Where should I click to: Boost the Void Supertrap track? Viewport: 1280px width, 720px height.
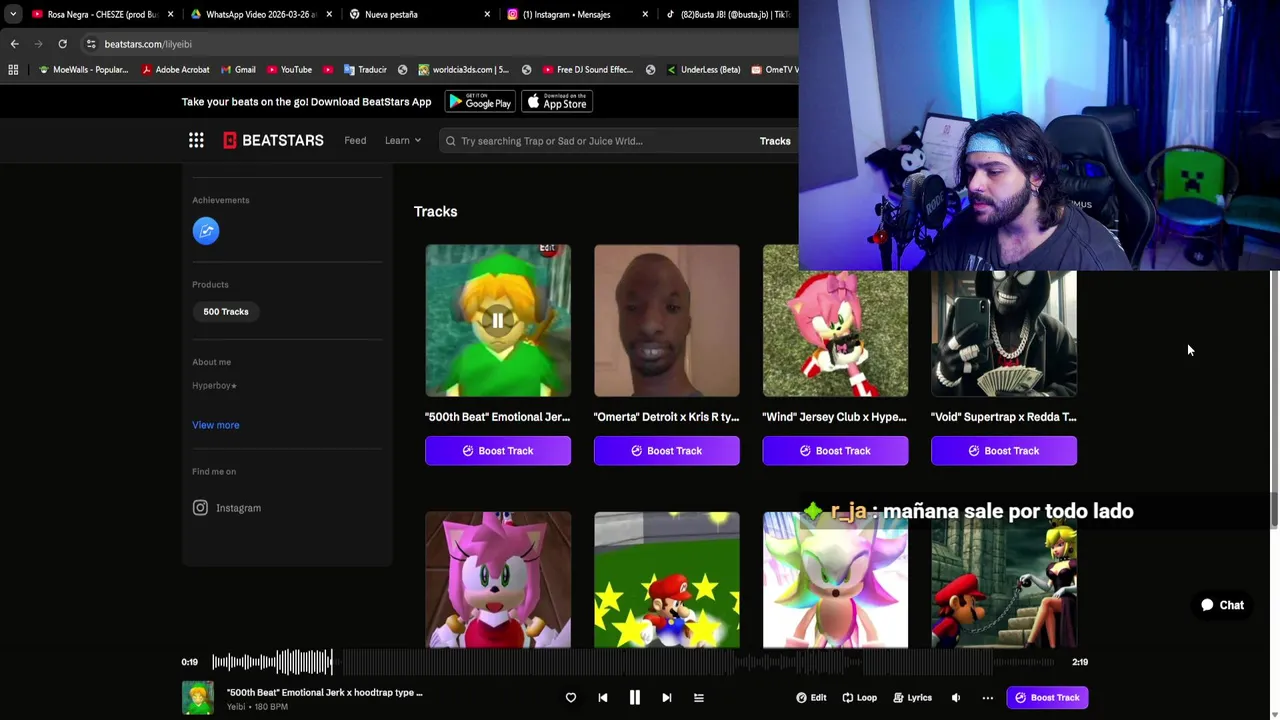click(x=1004, y=451)
